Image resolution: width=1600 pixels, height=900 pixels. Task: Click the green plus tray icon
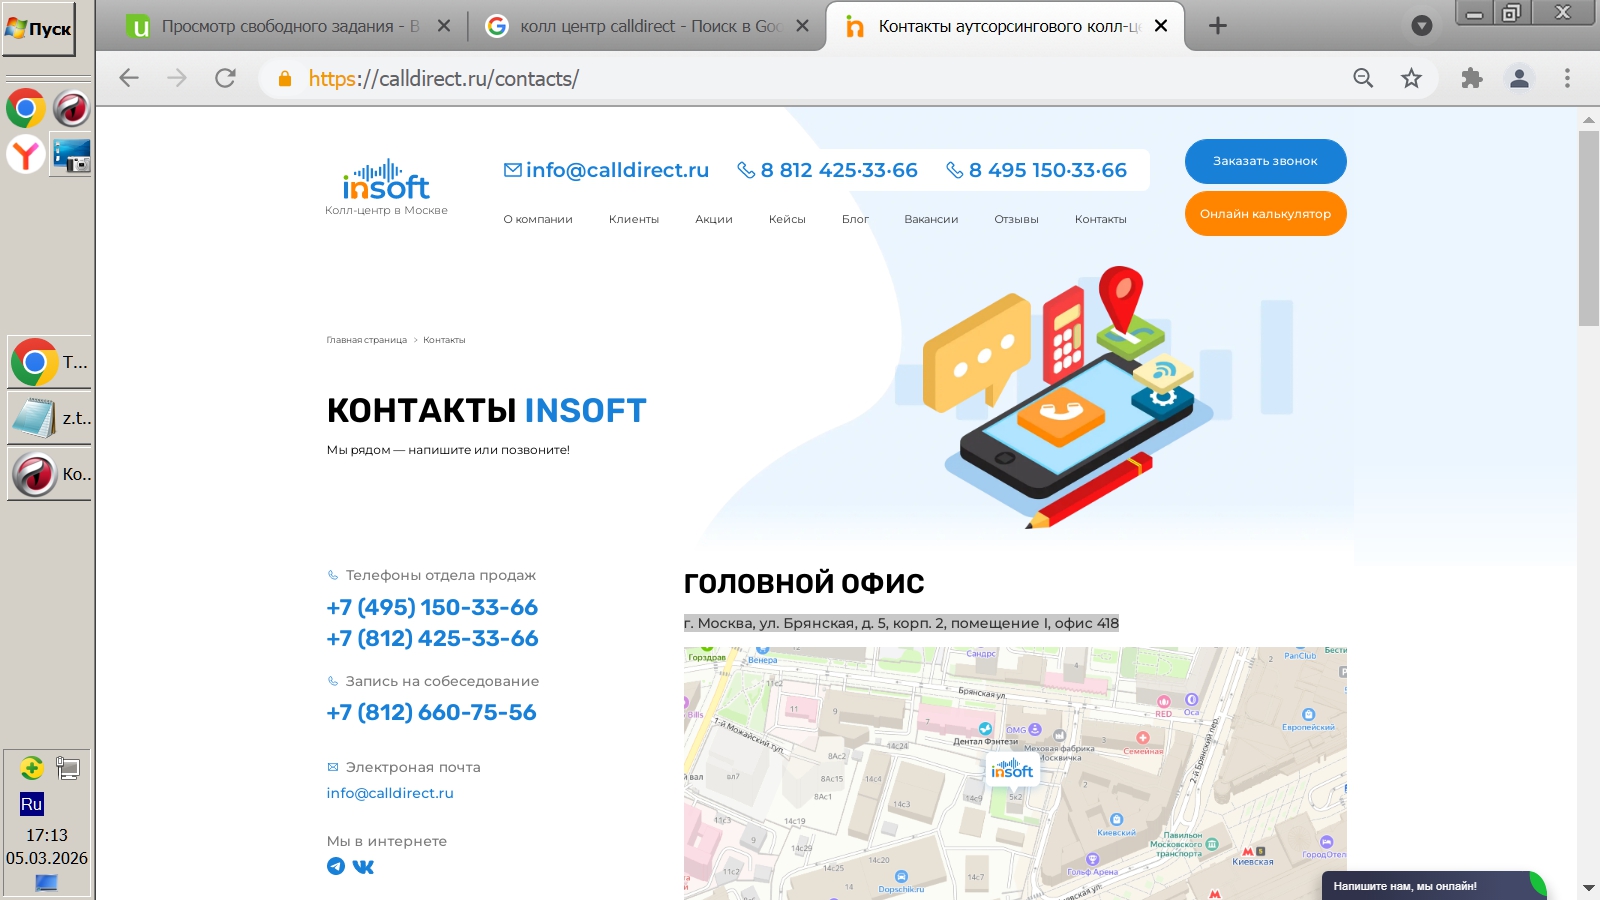pos(32,768)
